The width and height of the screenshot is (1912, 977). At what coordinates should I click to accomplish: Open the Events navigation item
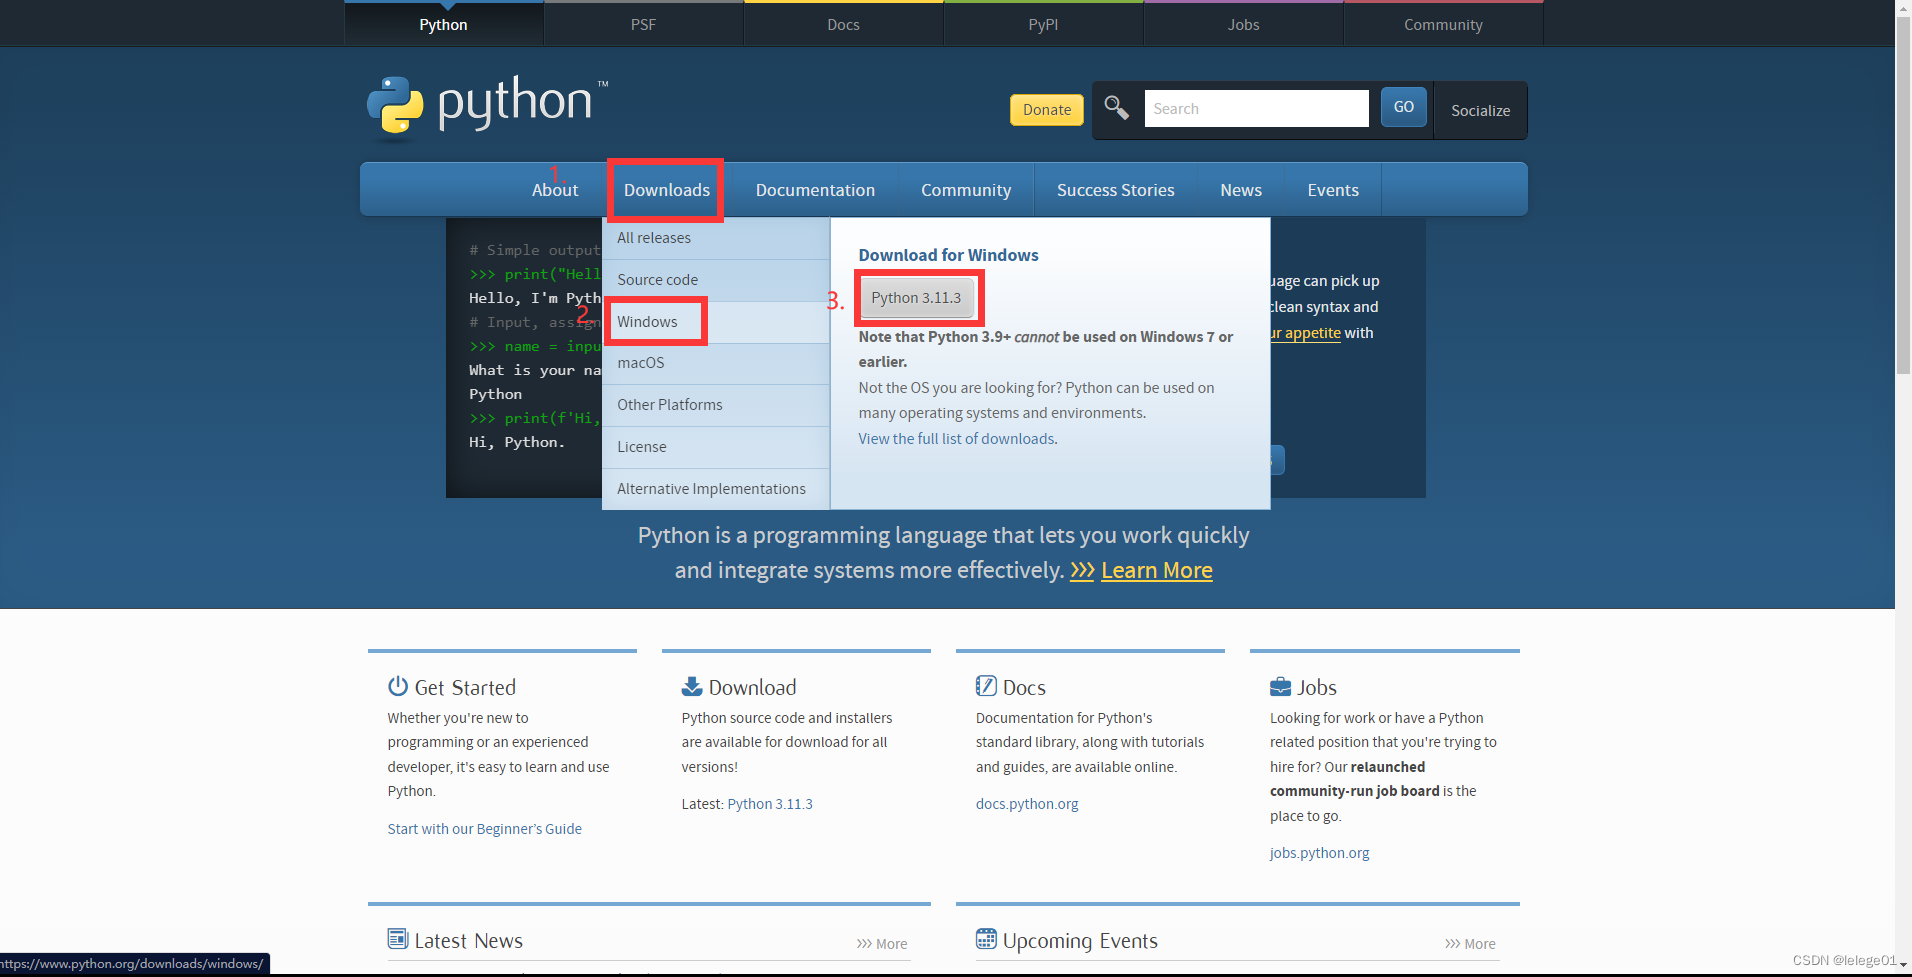(1333, 190)
